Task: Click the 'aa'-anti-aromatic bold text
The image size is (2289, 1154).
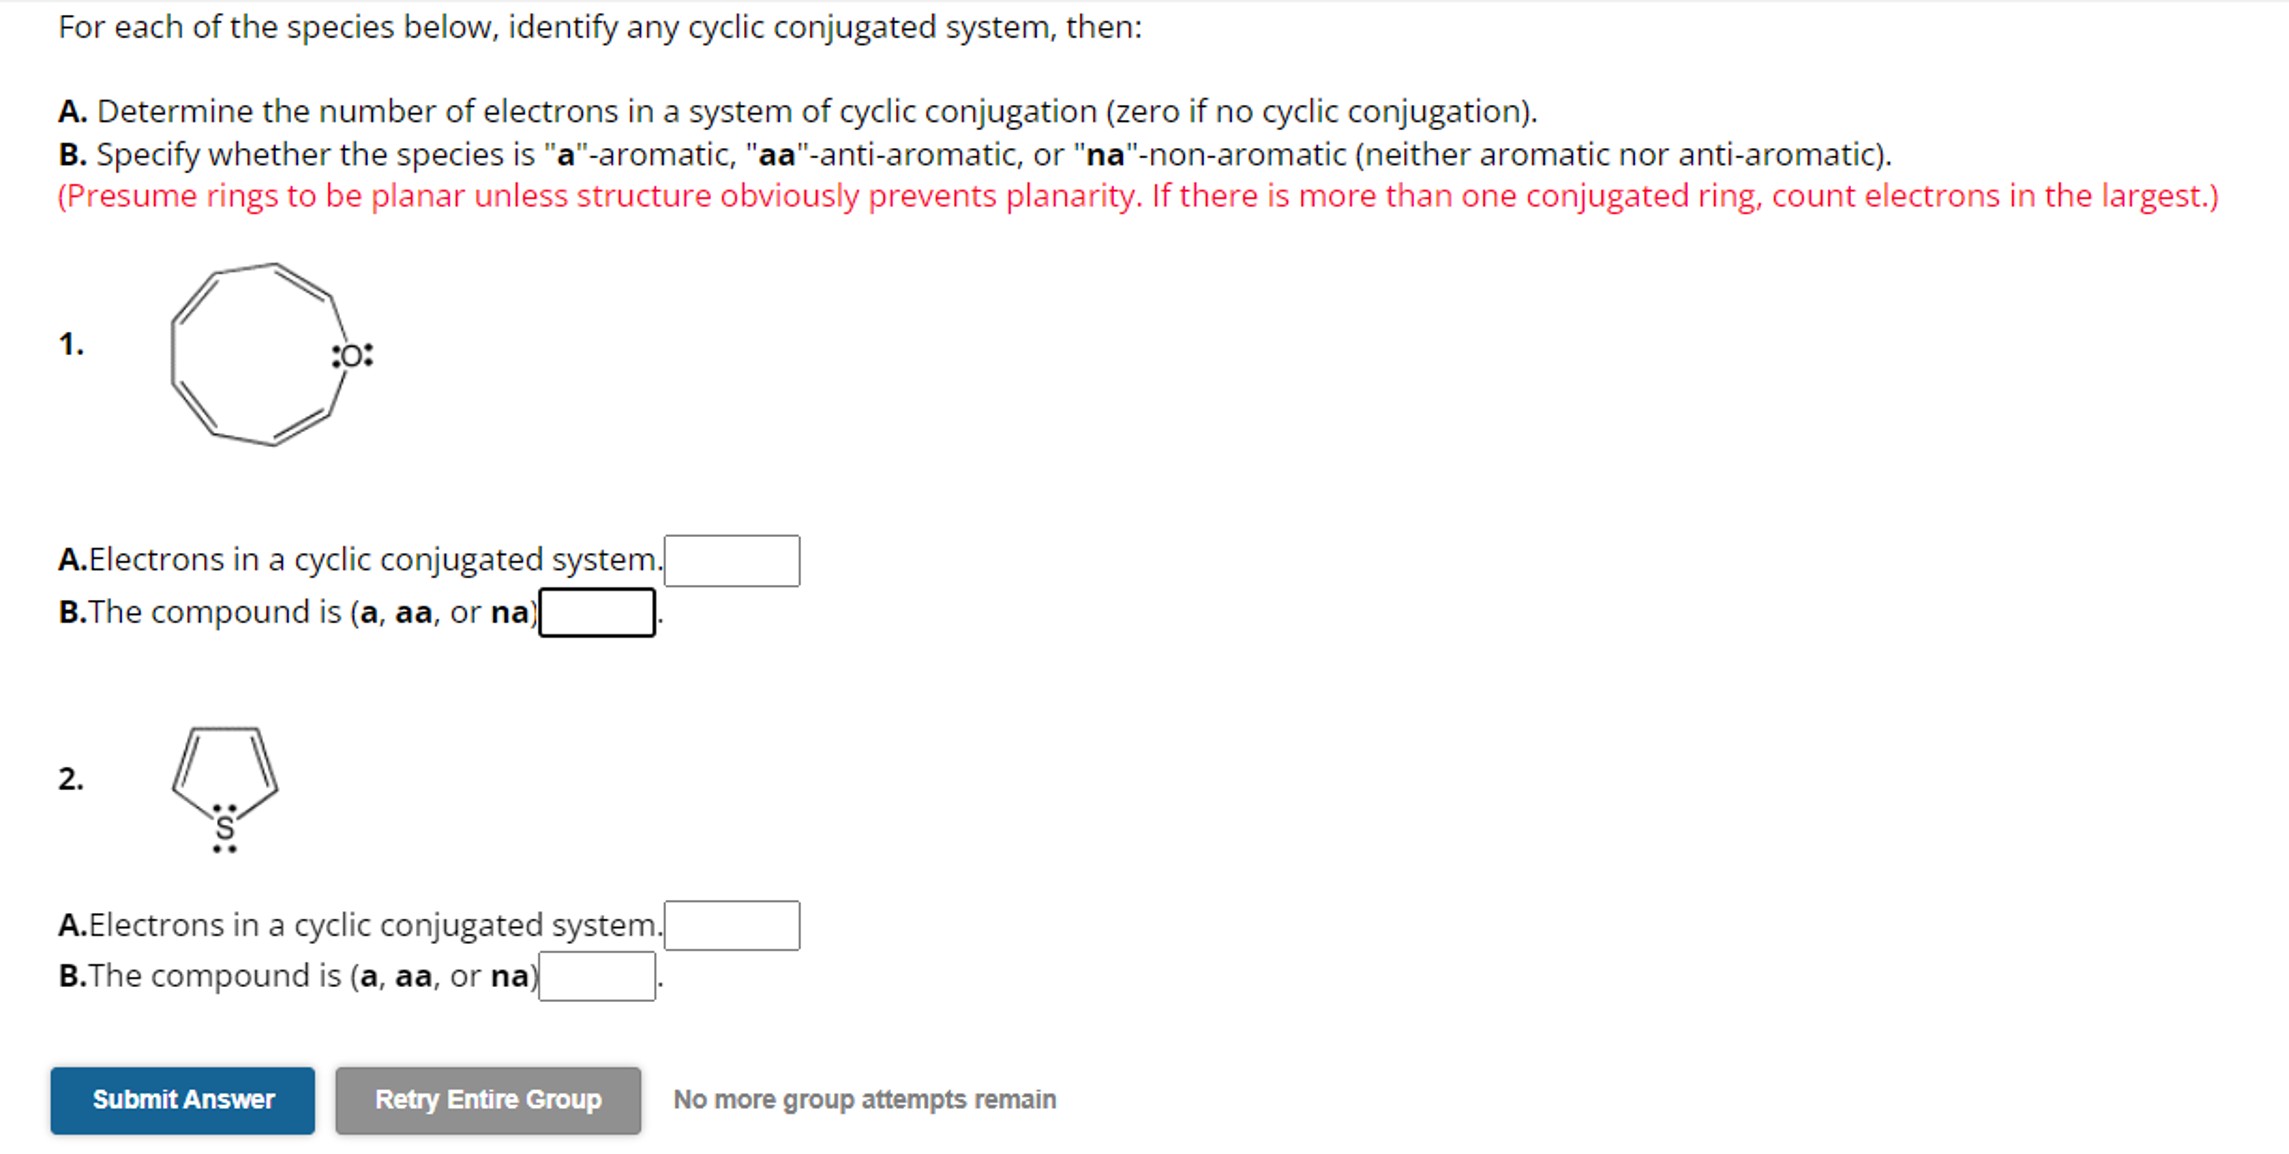Action: (779, 154)
